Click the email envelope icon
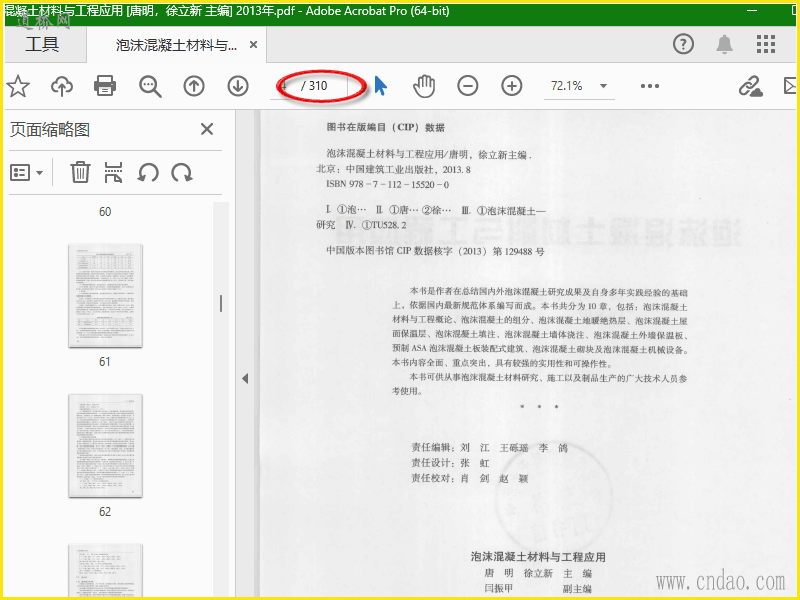800x600 pixels. (790, 86)
